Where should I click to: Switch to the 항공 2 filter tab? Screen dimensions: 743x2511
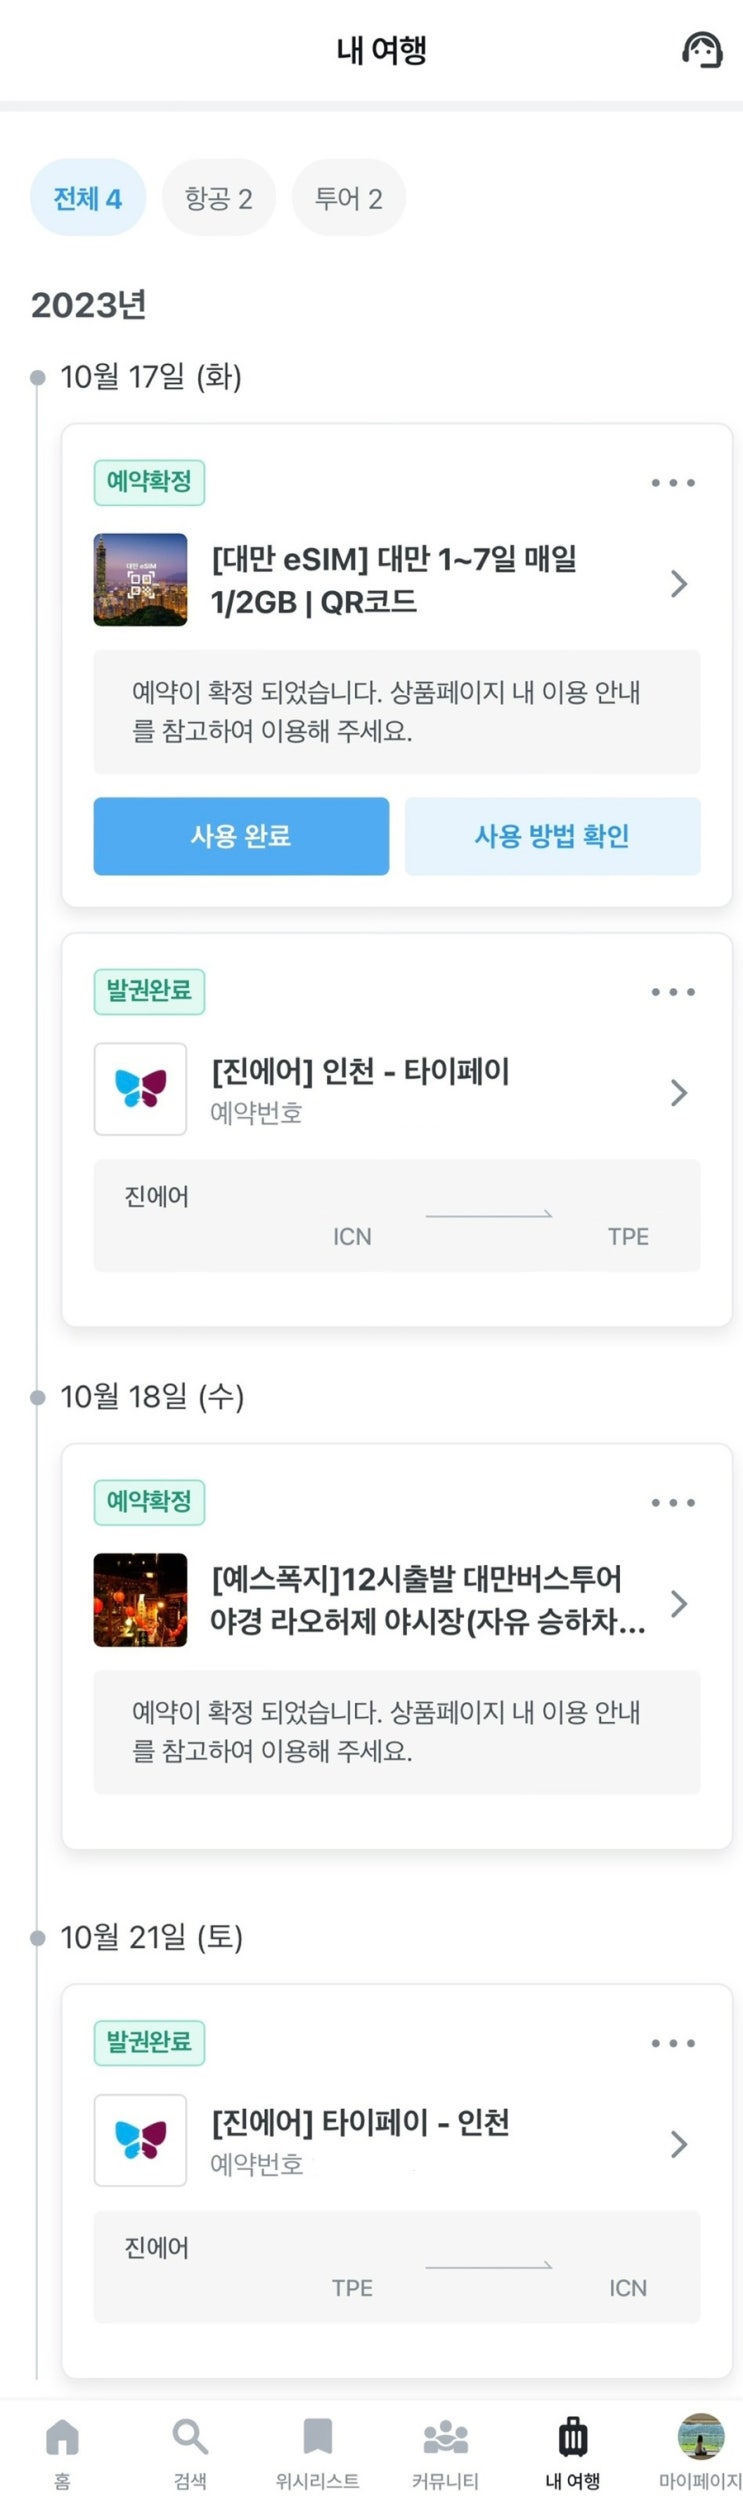tap(218, 198)
